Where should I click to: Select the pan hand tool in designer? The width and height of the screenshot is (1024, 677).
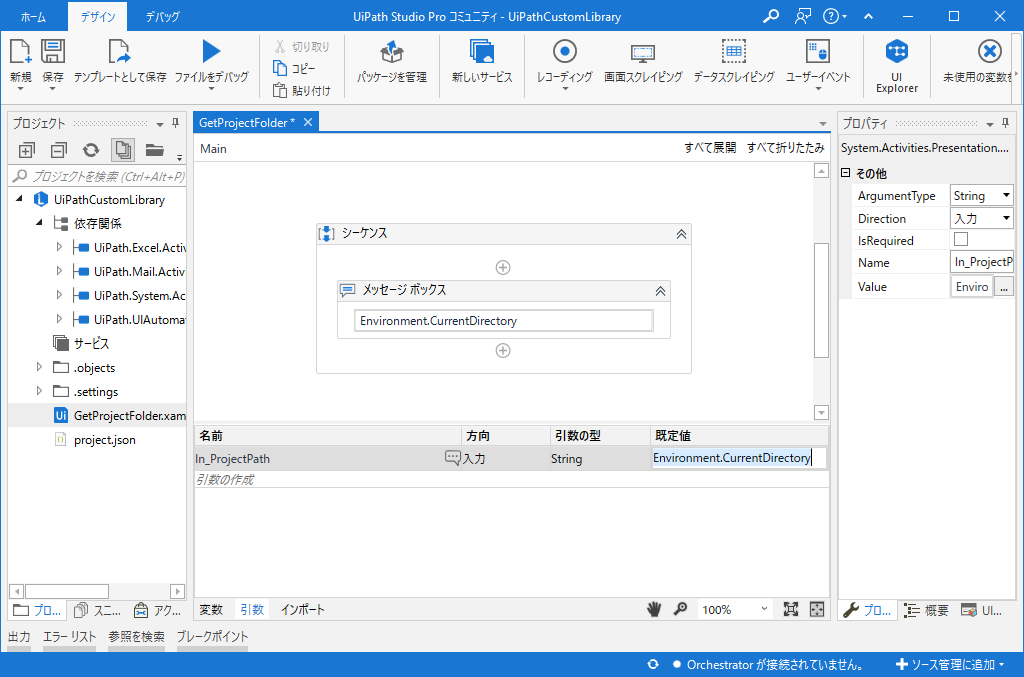tap(654, 610)
